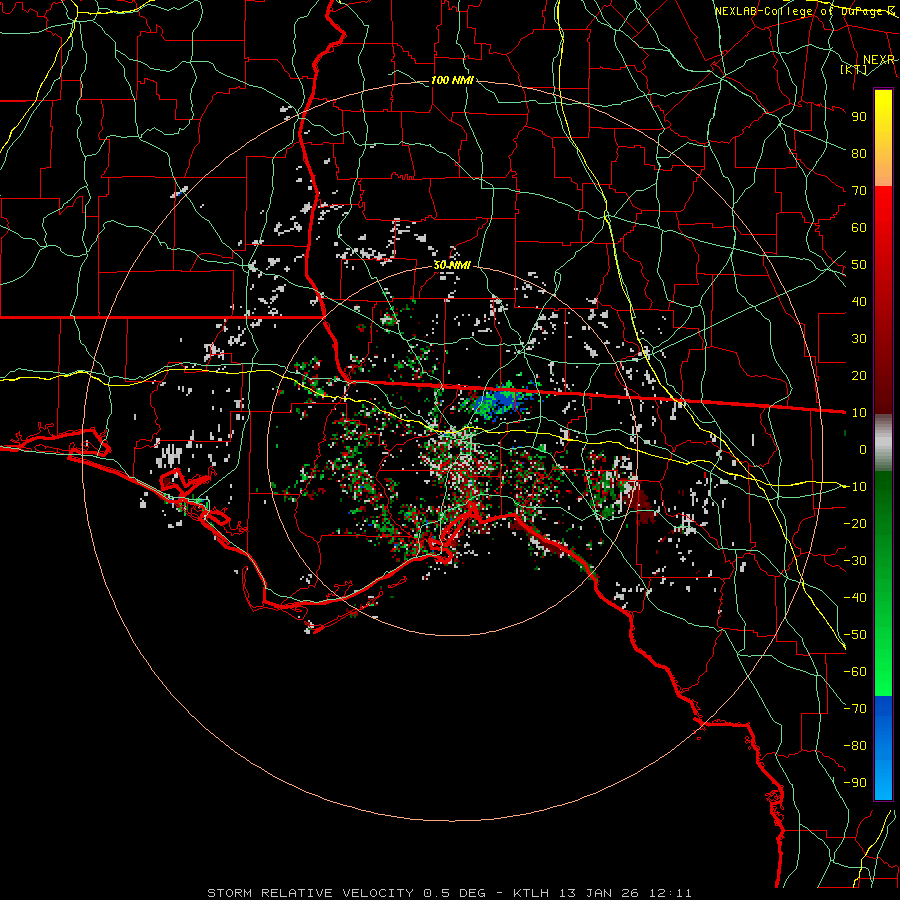Viewport: 900px width, 900px height.
Task: Click the 50 value on velocity scale
Action: [859, 265]
